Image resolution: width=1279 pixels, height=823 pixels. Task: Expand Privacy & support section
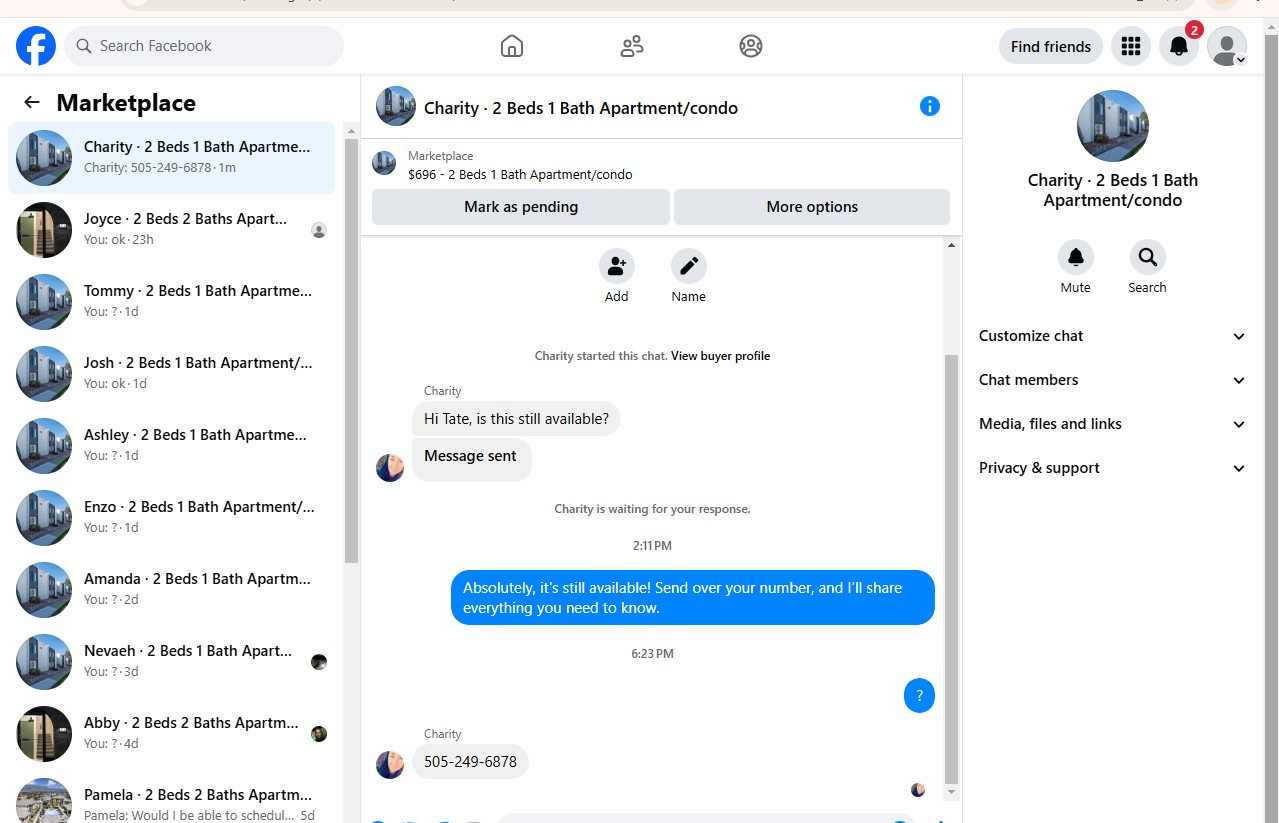pyautogui.click(x=1112, y=468)
